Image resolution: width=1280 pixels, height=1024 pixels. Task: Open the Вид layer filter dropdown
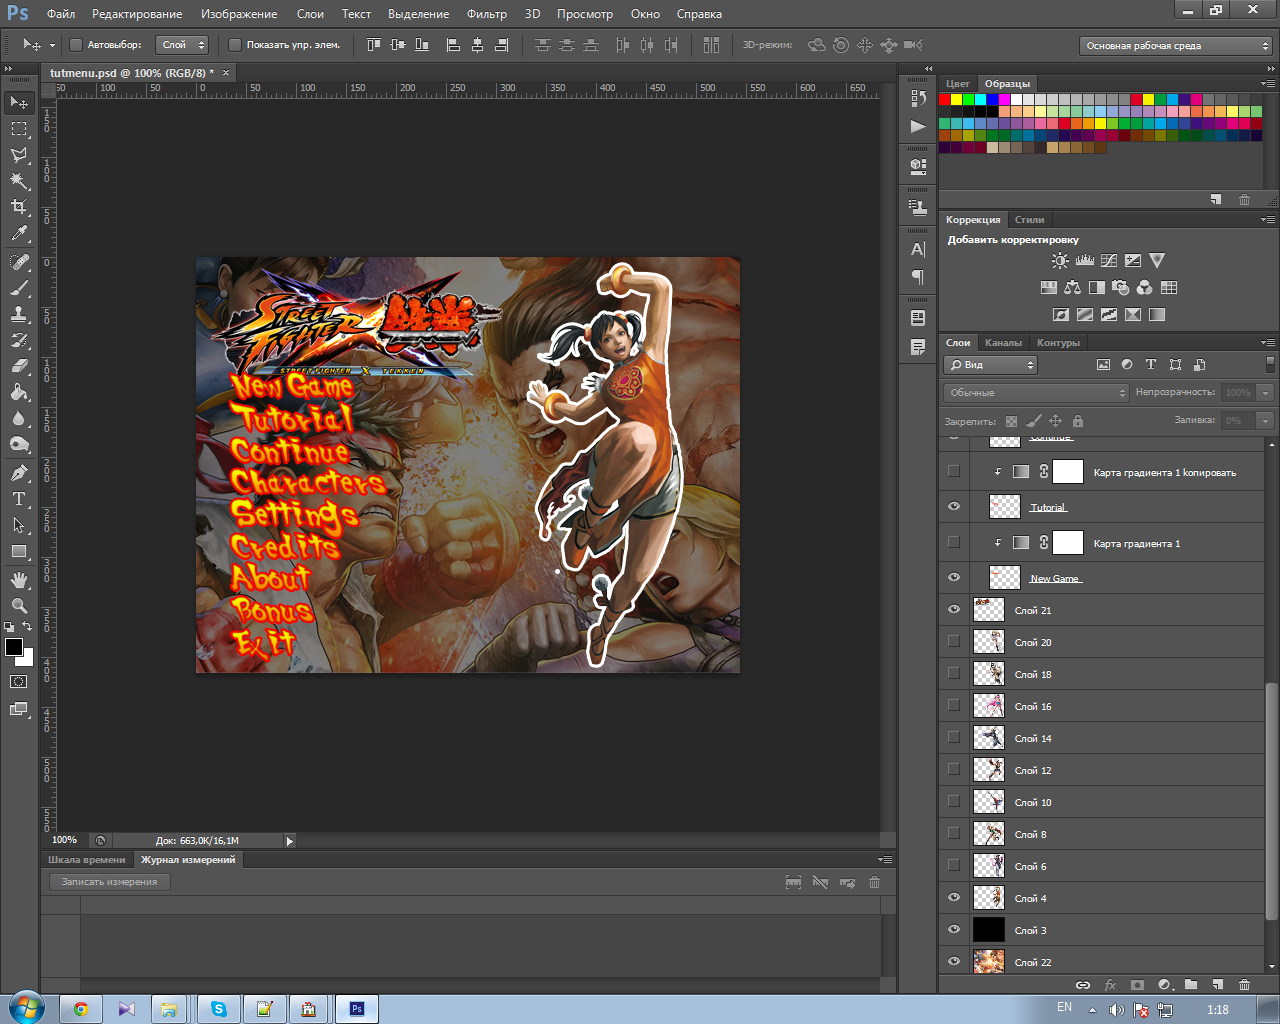pyautogui.click(x=992, y=365)
